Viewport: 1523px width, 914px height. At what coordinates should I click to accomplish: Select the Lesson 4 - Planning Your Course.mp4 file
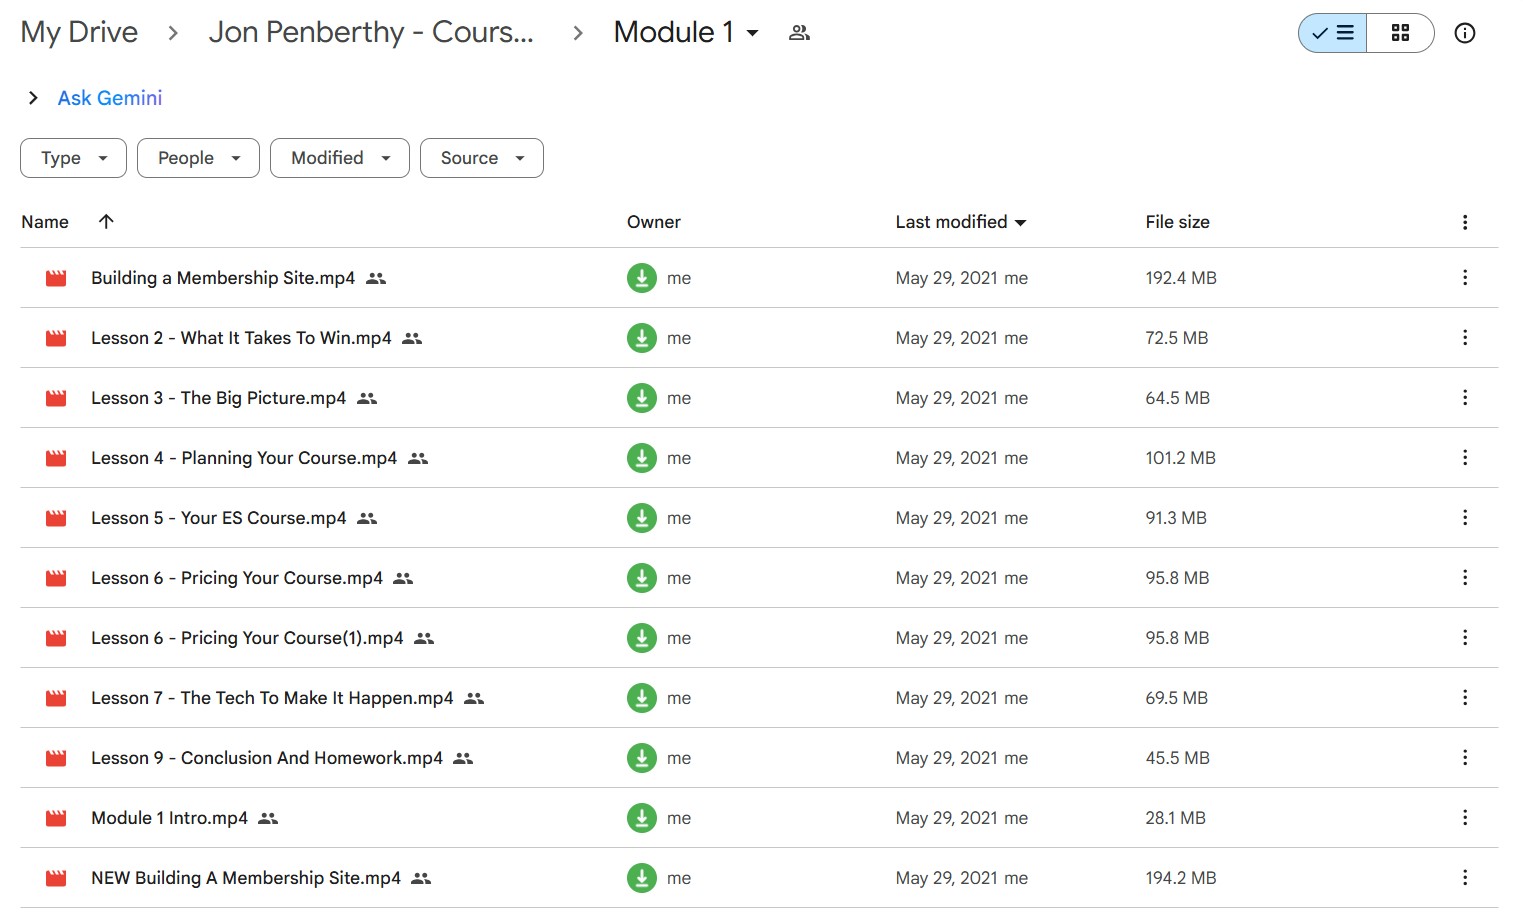[x=244, y=458]
